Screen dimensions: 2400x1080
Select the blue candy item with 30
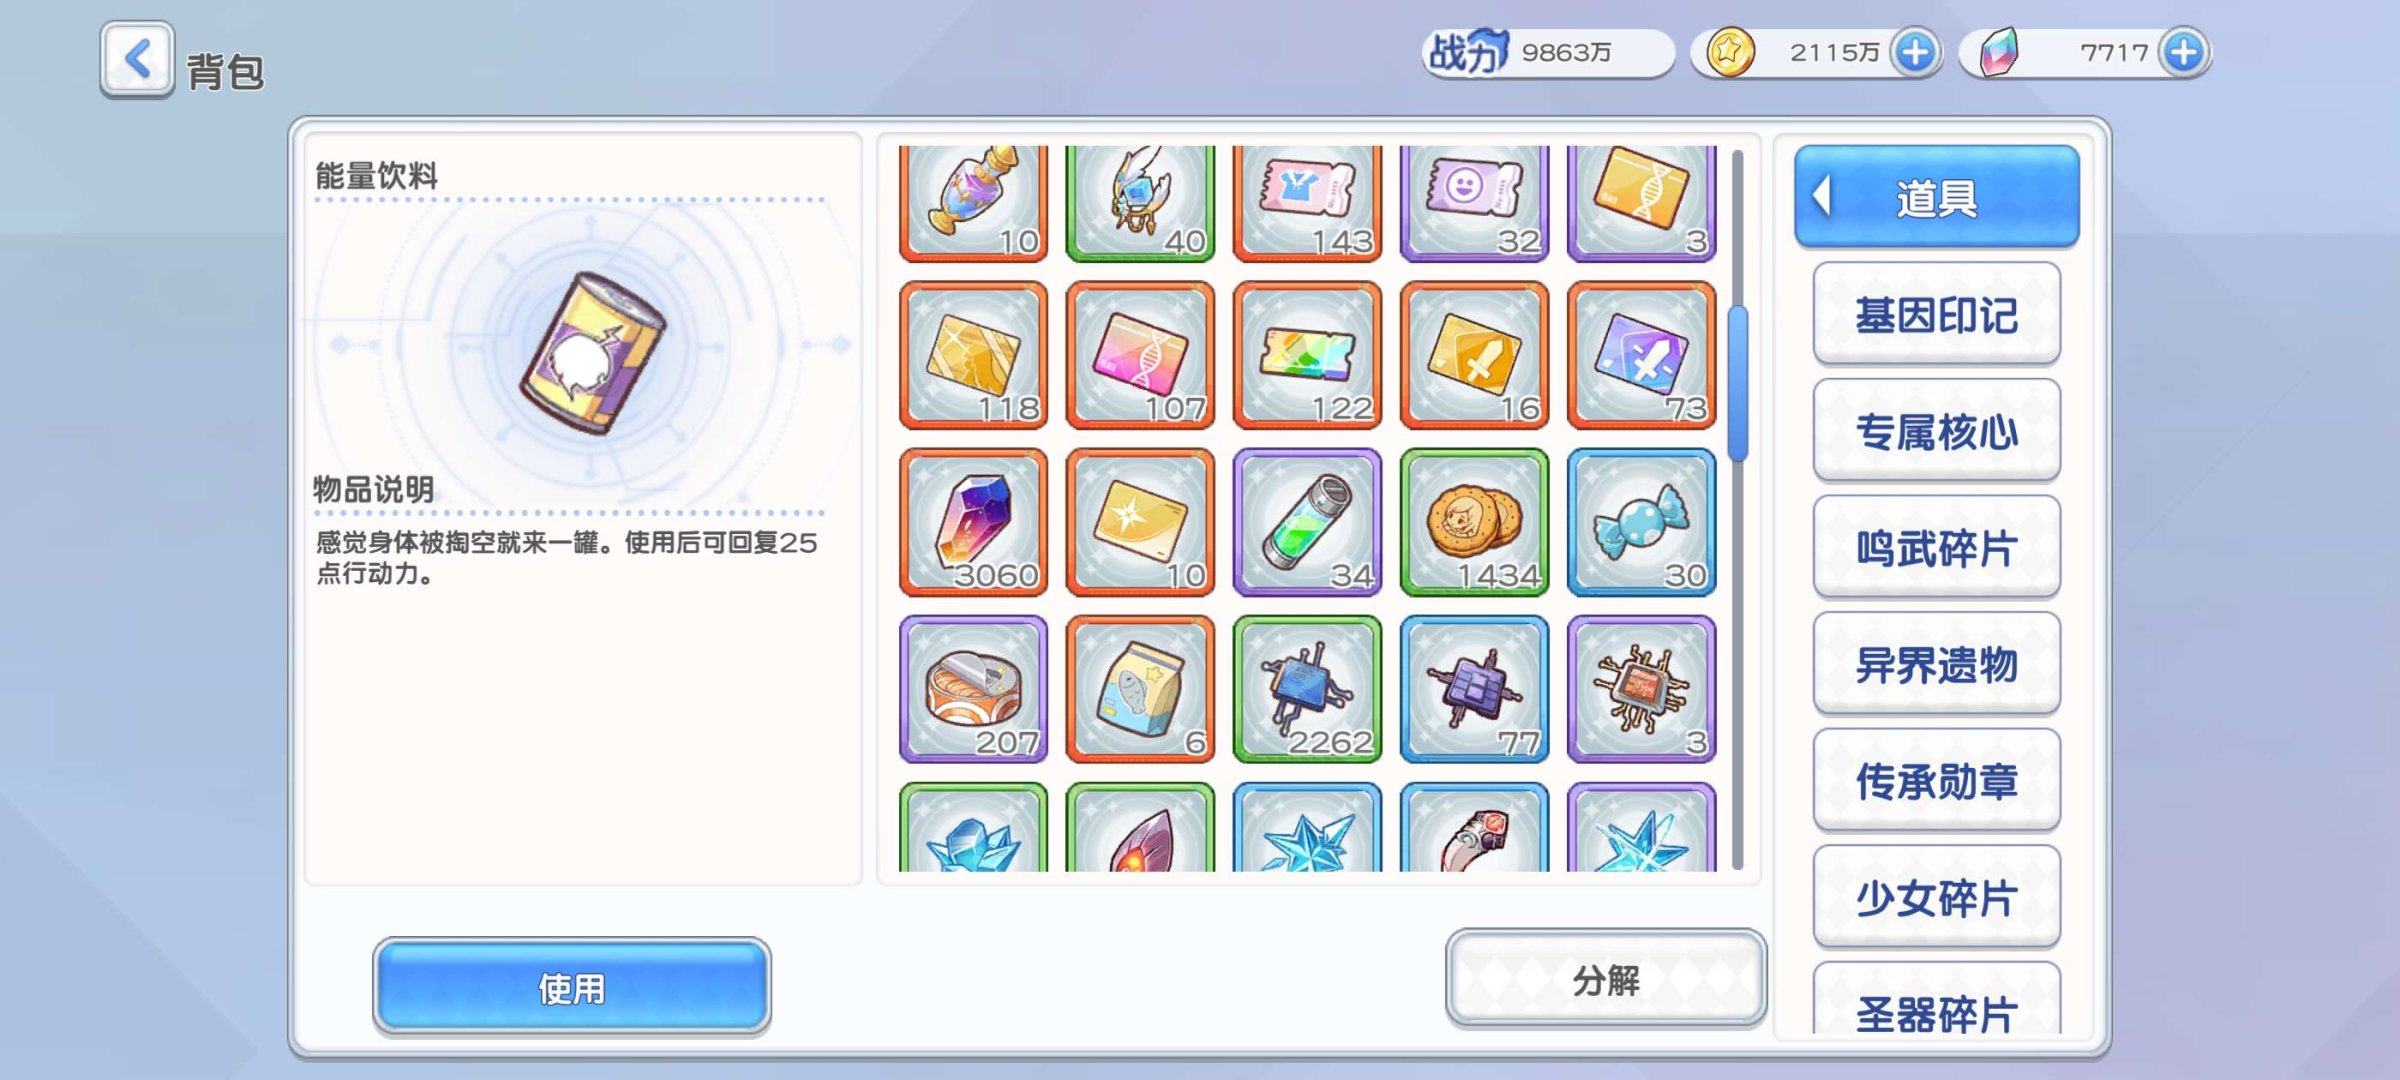click(x=1642, y=522)
